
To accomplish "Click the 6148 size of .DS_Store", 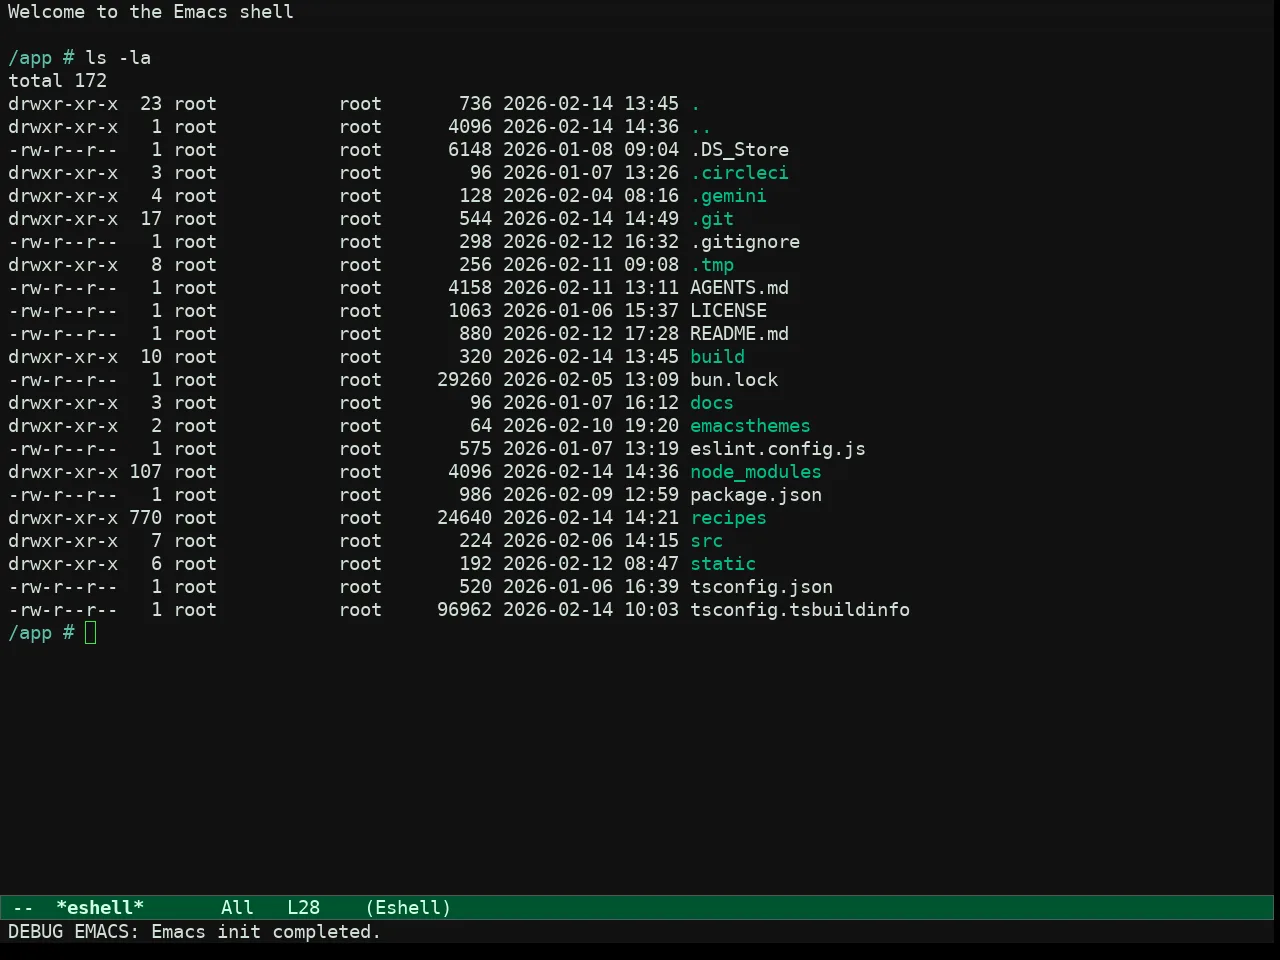I will [470, 150].
